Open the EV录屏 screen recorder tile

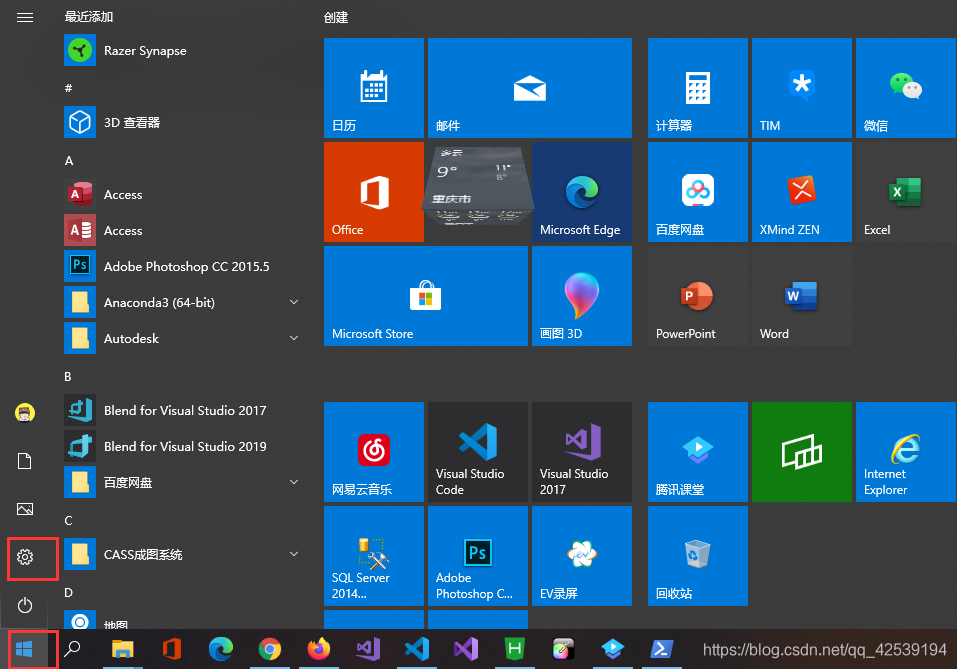click(582, 556)
